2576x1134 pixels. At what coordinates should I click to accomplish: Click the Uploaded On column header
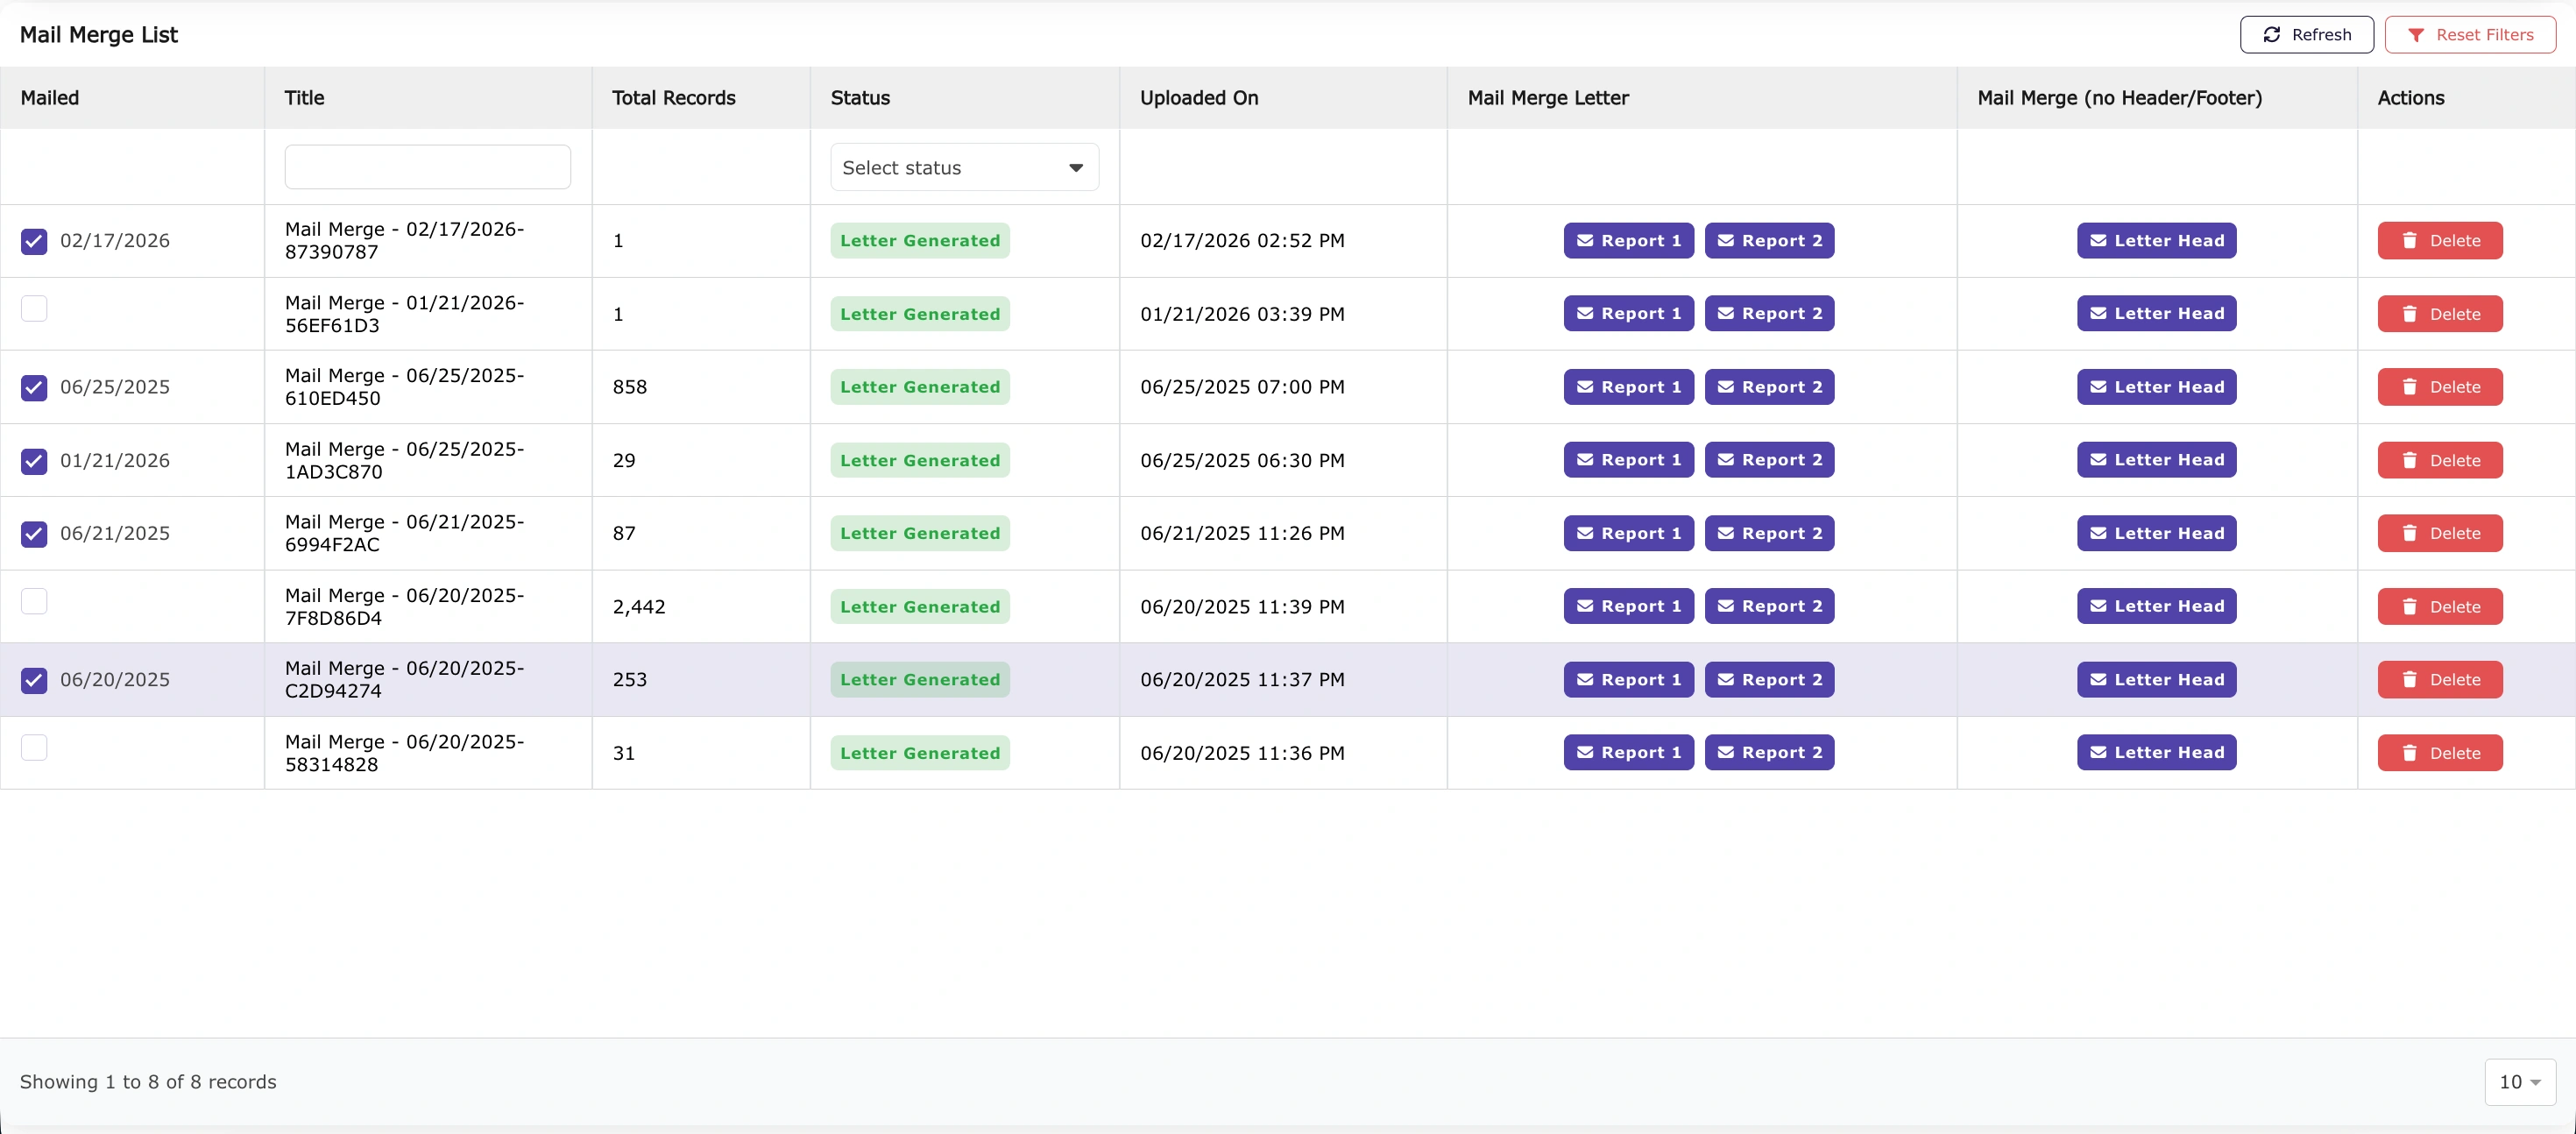coord(1198,98)
